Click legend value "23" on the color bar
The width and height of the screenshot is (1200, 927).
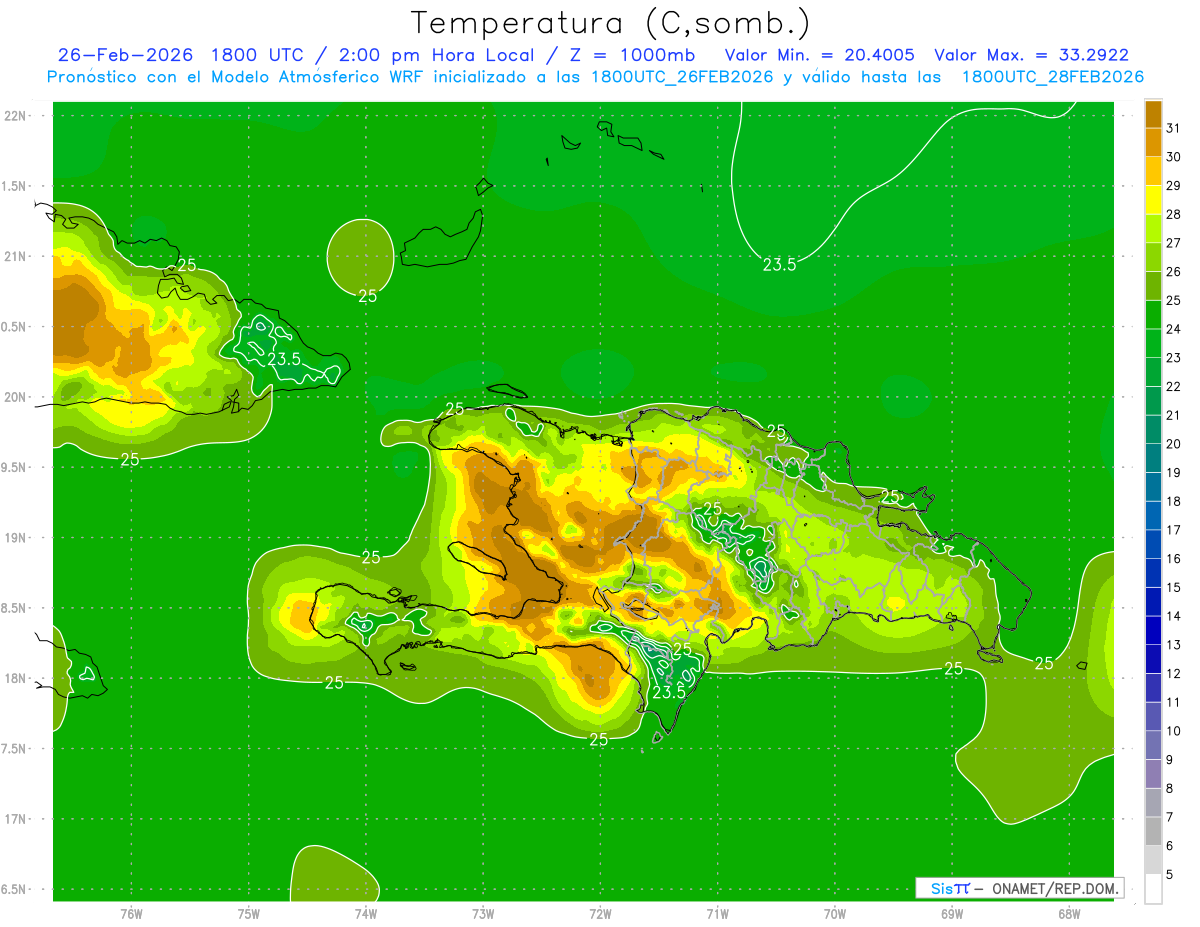click(x=1174, y=358)
